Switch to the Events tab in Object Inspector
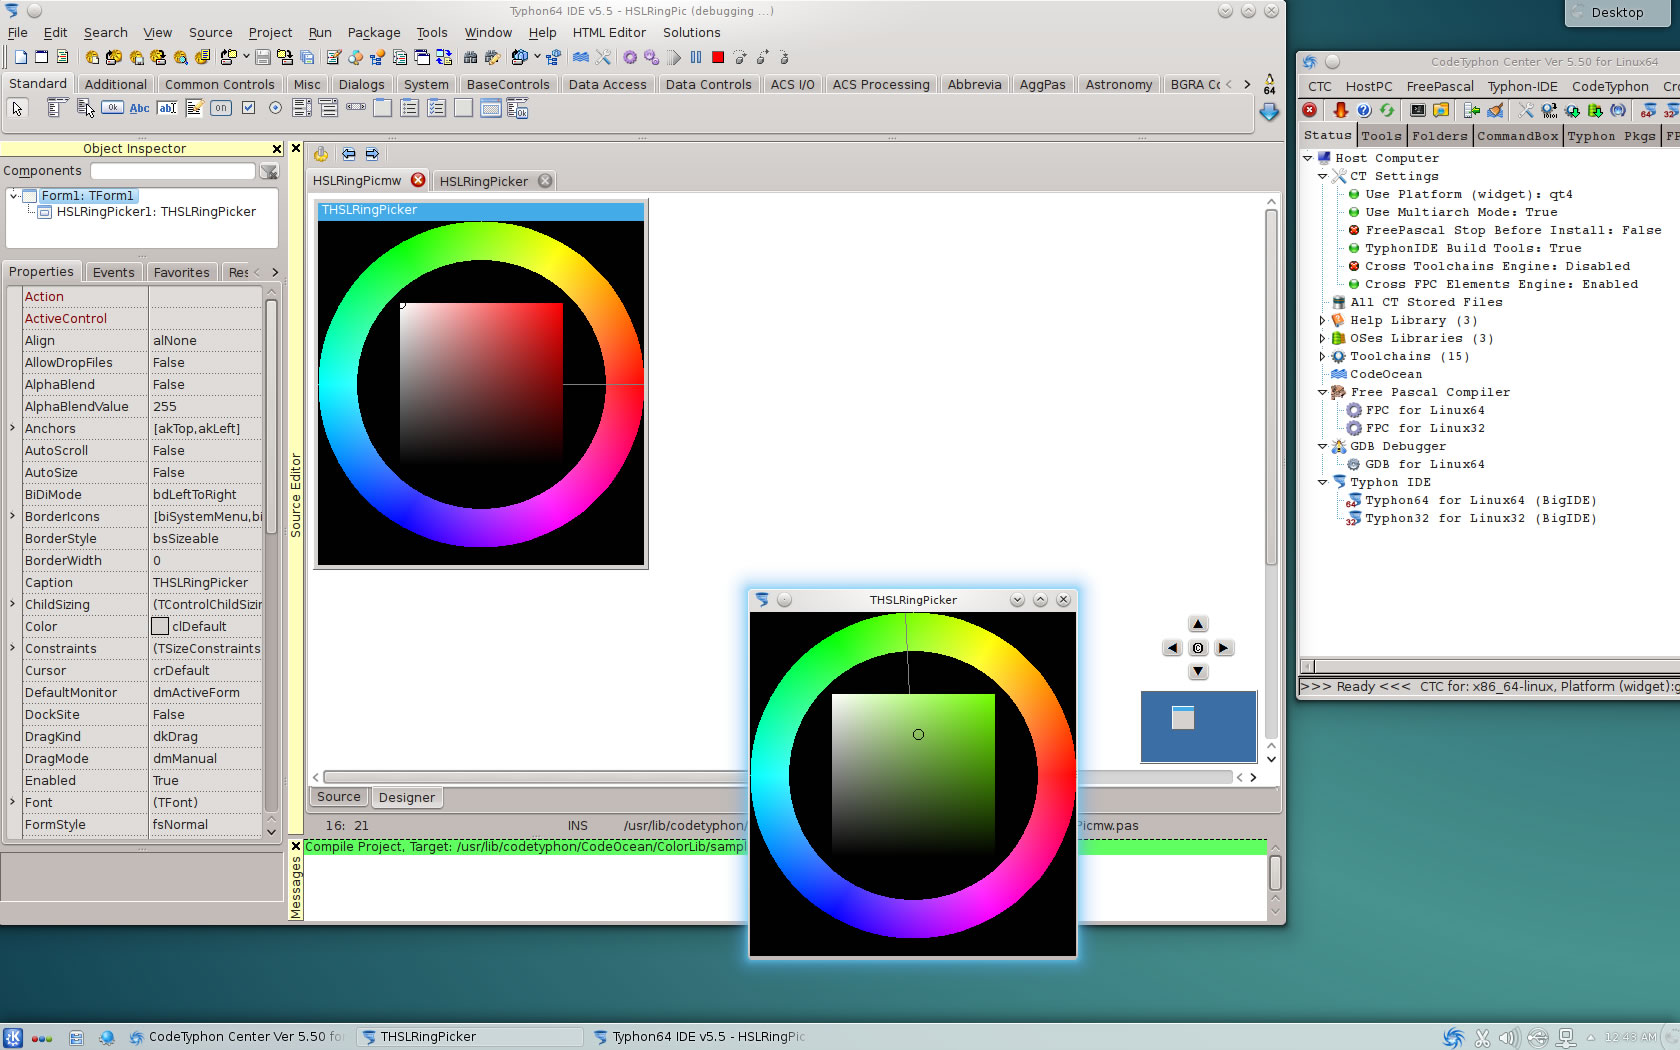The height and width of the screenshot is (1050, 1680). pos(113,272)
